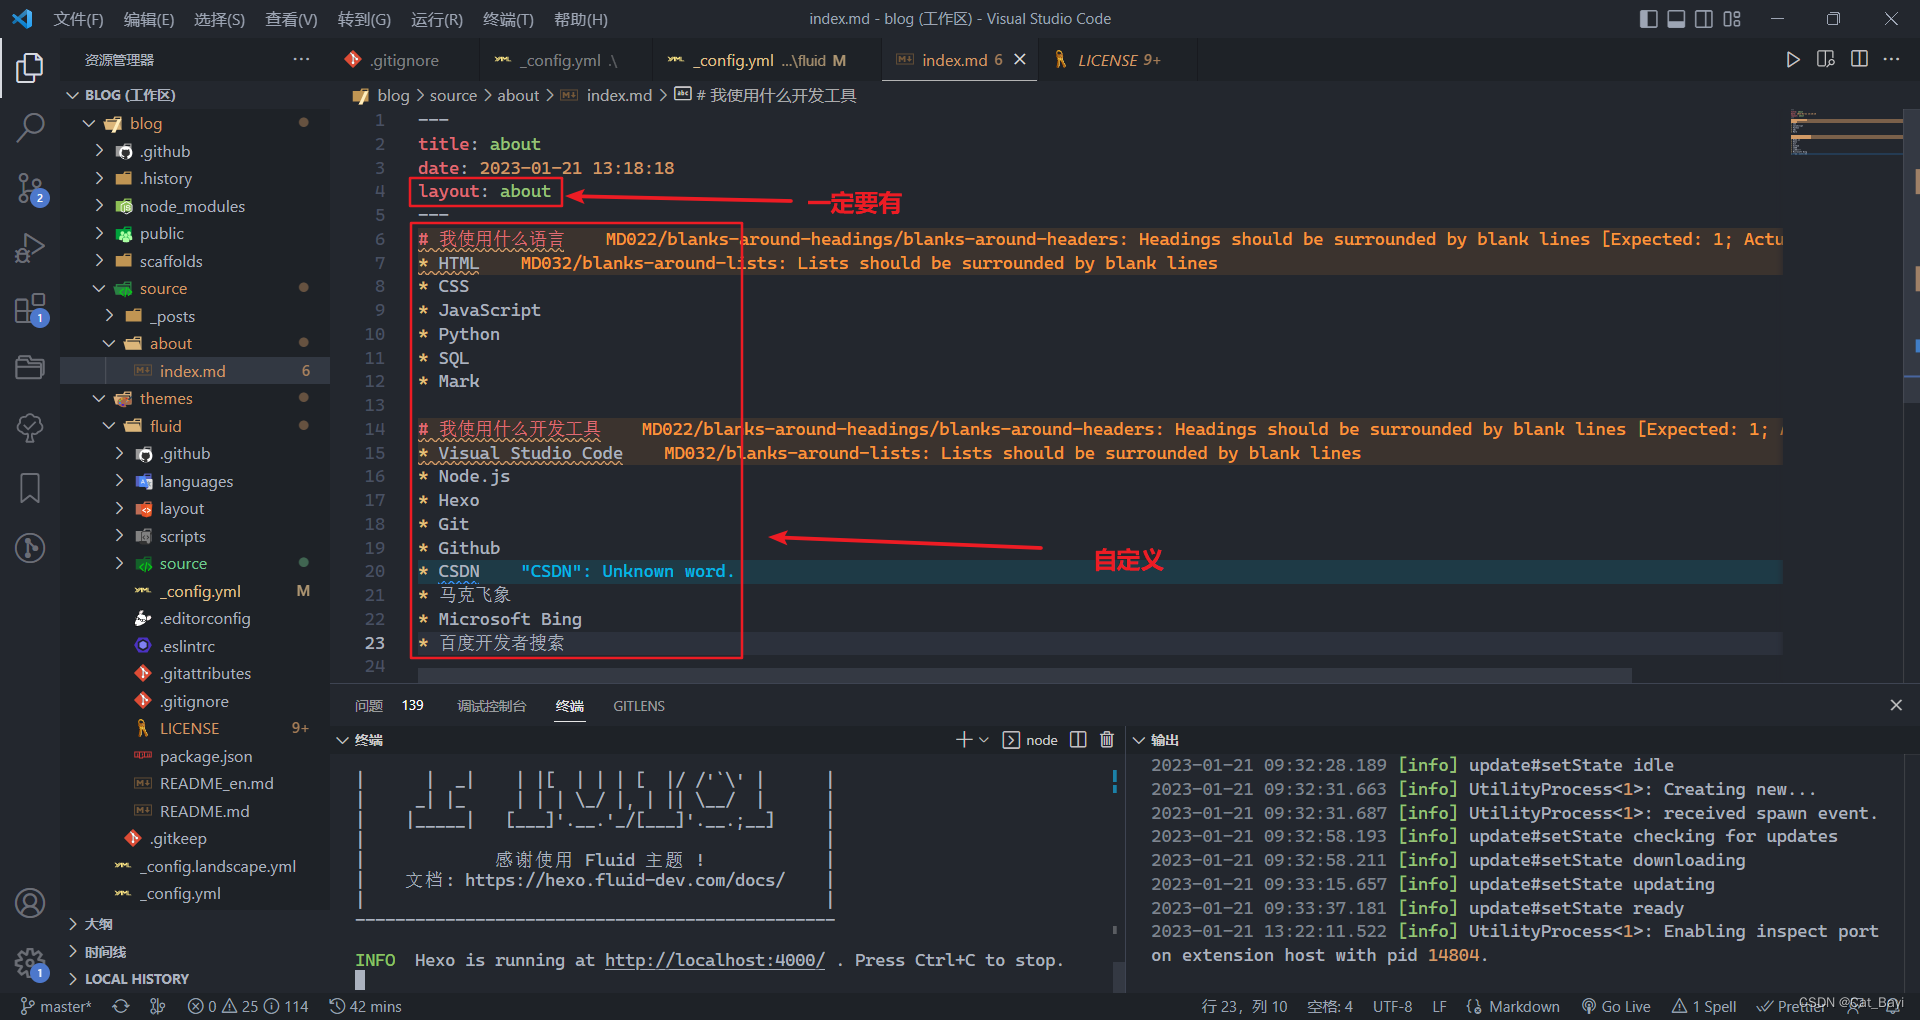
Task: Click source breadcrumb in editor path
Action: 453,95
